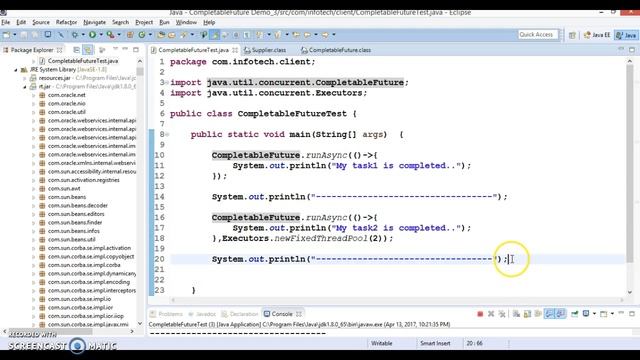Toggle Word Wrap in Console toolbar

click(538, 314)
